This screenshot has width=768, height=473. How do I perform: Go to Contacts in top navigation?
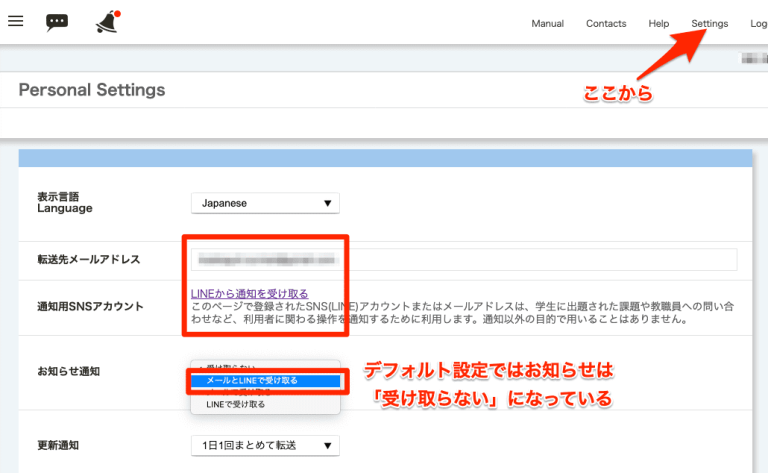click(x=606, y=23)
